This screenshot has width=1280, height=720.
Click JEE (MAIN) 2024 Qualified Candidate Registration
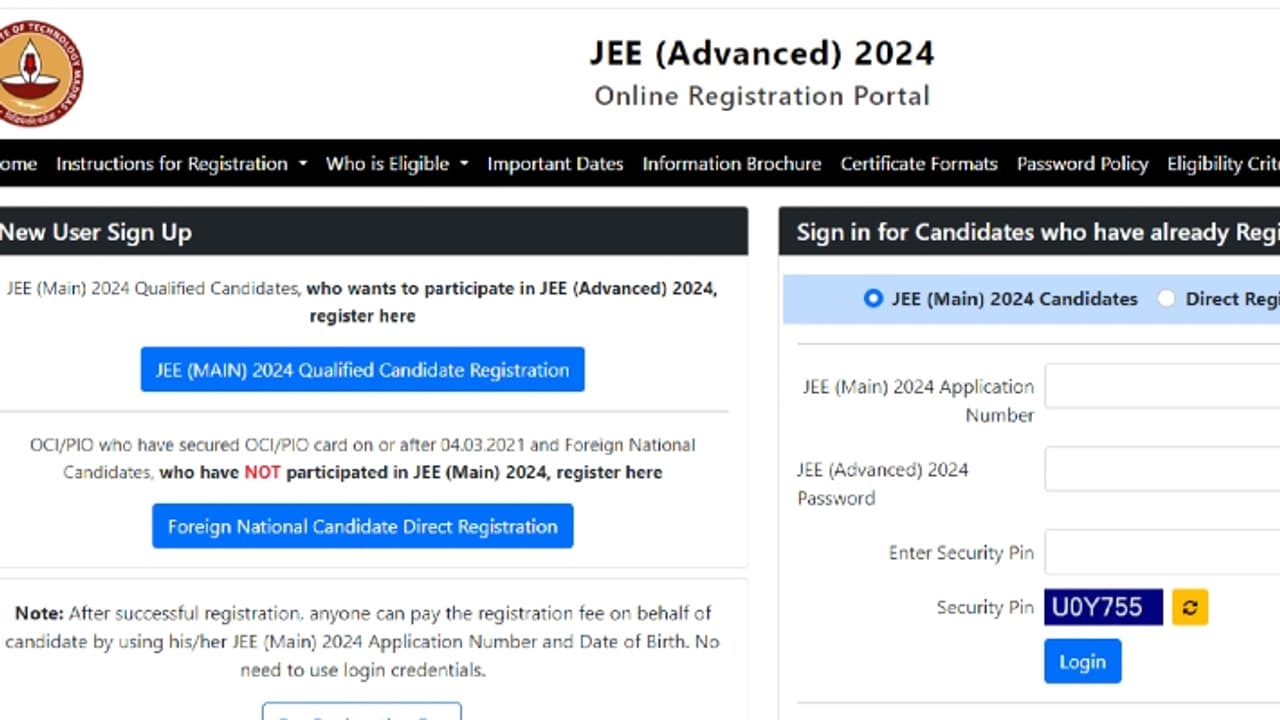[362, 370]
